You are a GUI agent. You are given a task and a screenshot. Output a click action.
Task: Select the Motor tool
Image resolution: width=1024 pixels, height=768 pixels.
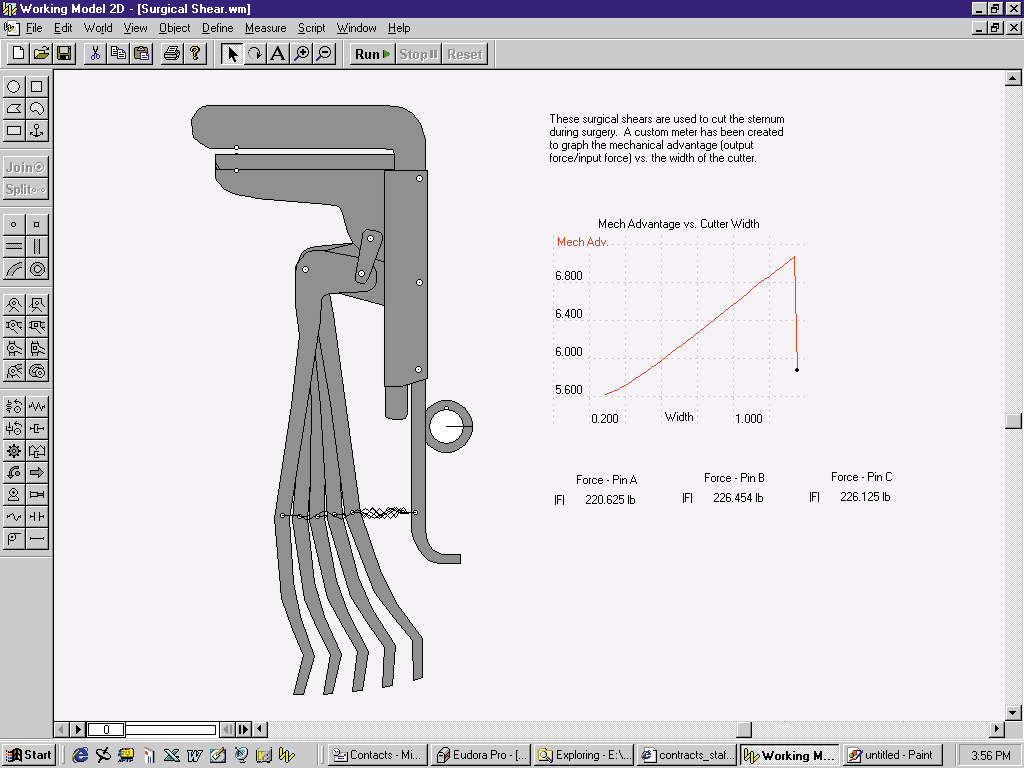pyautogui.click(x=14, y=495)
